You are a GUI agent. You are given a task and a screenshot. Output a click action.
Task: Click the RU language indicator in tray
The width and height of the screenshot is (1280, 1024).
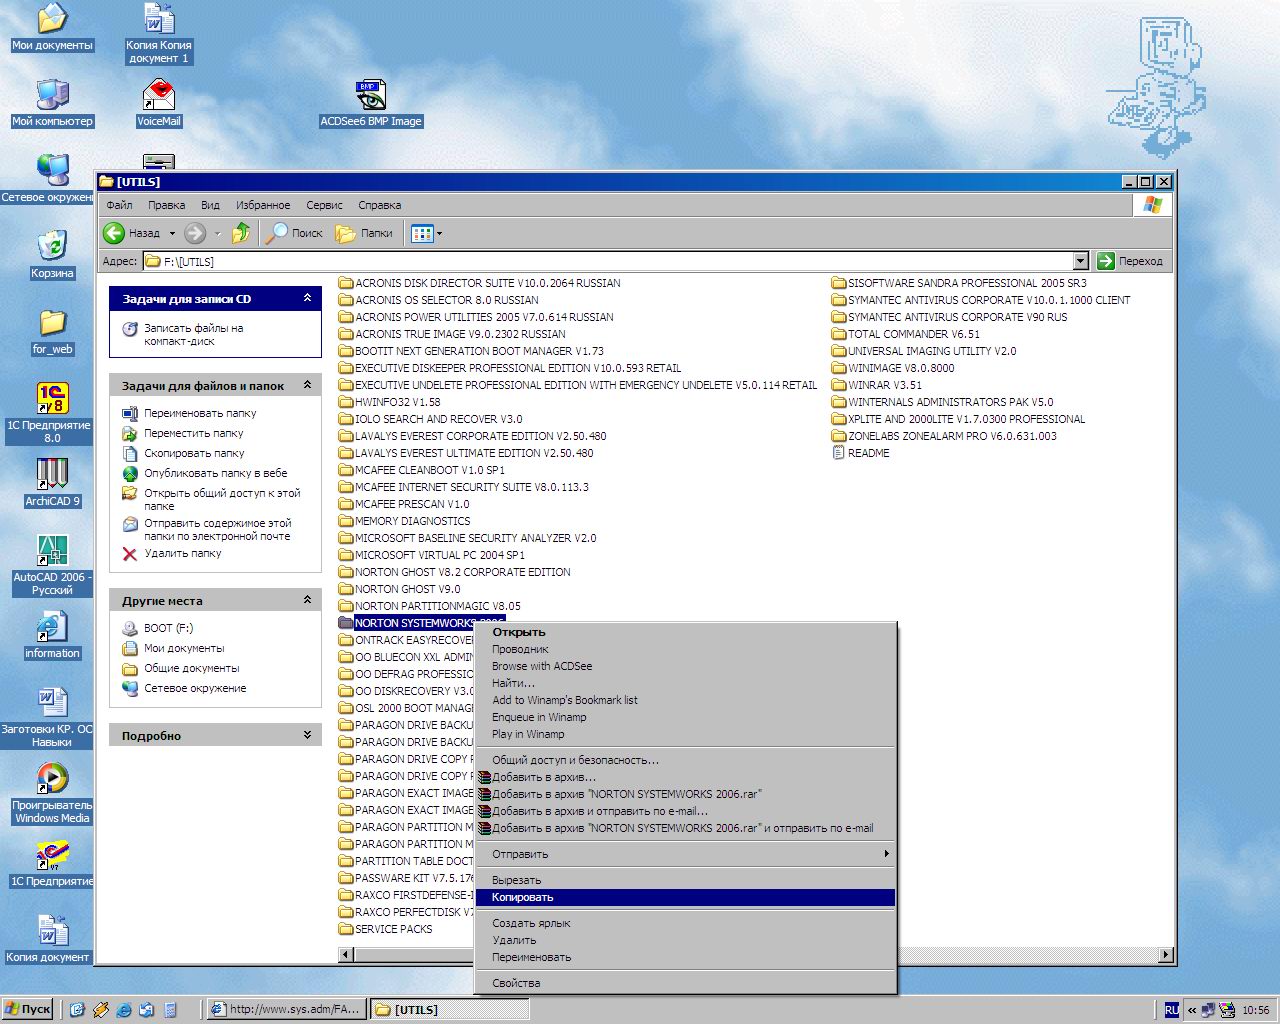(1171, 1010)
